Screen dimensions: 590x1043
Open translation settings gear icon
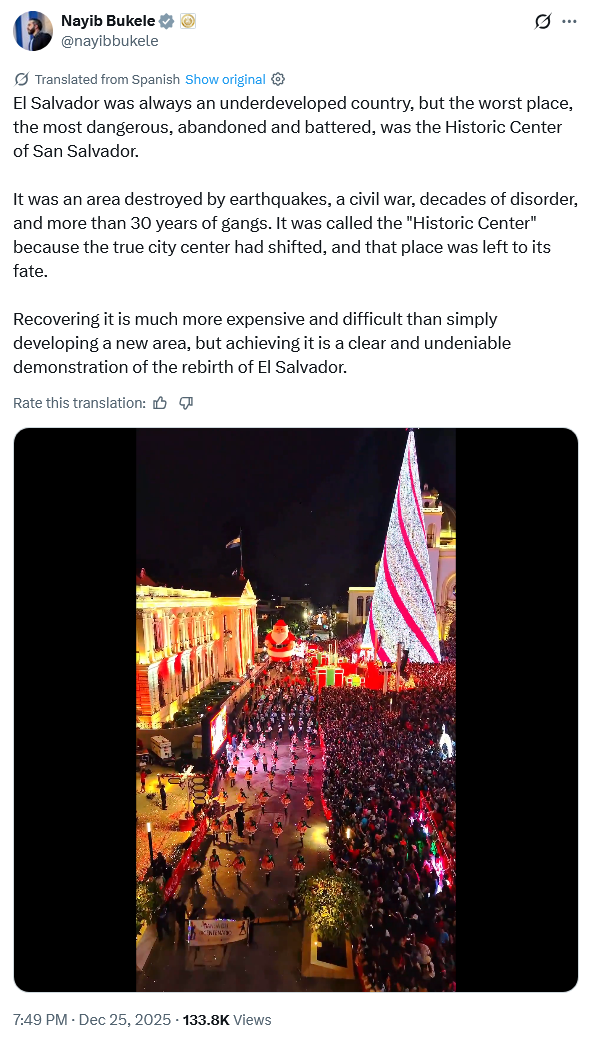(x=278, y=79)
